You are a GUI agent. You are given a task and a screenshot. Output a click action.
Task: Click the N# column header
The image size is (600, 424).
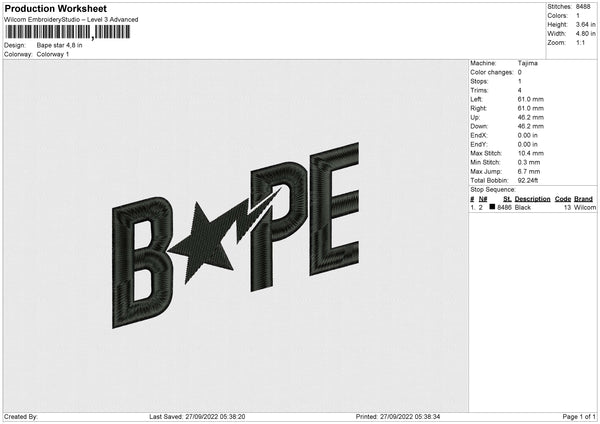click(483, 199)
